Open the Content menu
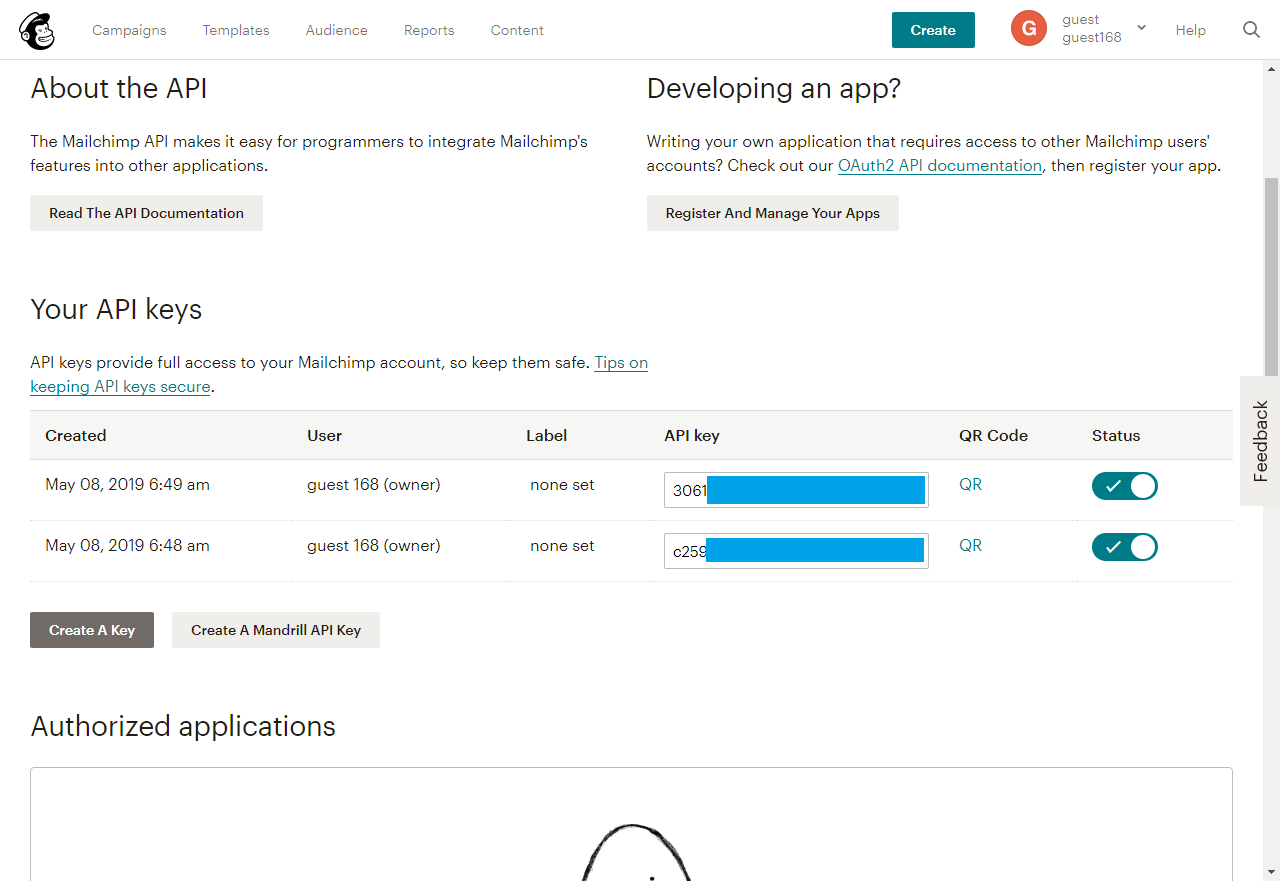Image resolution: width=1280 pixels, height=881 pixels. tap(517, 30)
